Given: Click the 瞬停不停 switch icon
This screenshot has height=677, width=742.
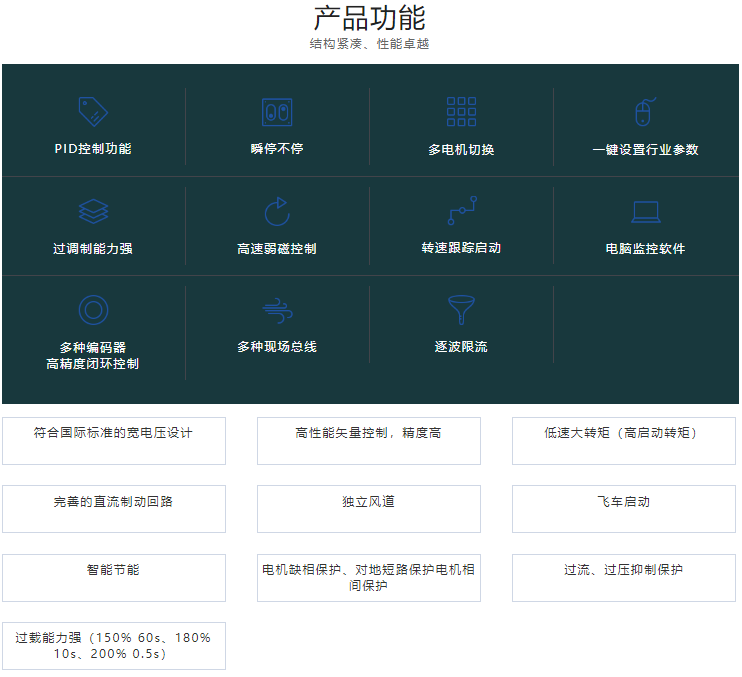Looking at the screenshot, I should tap(277, 111).
